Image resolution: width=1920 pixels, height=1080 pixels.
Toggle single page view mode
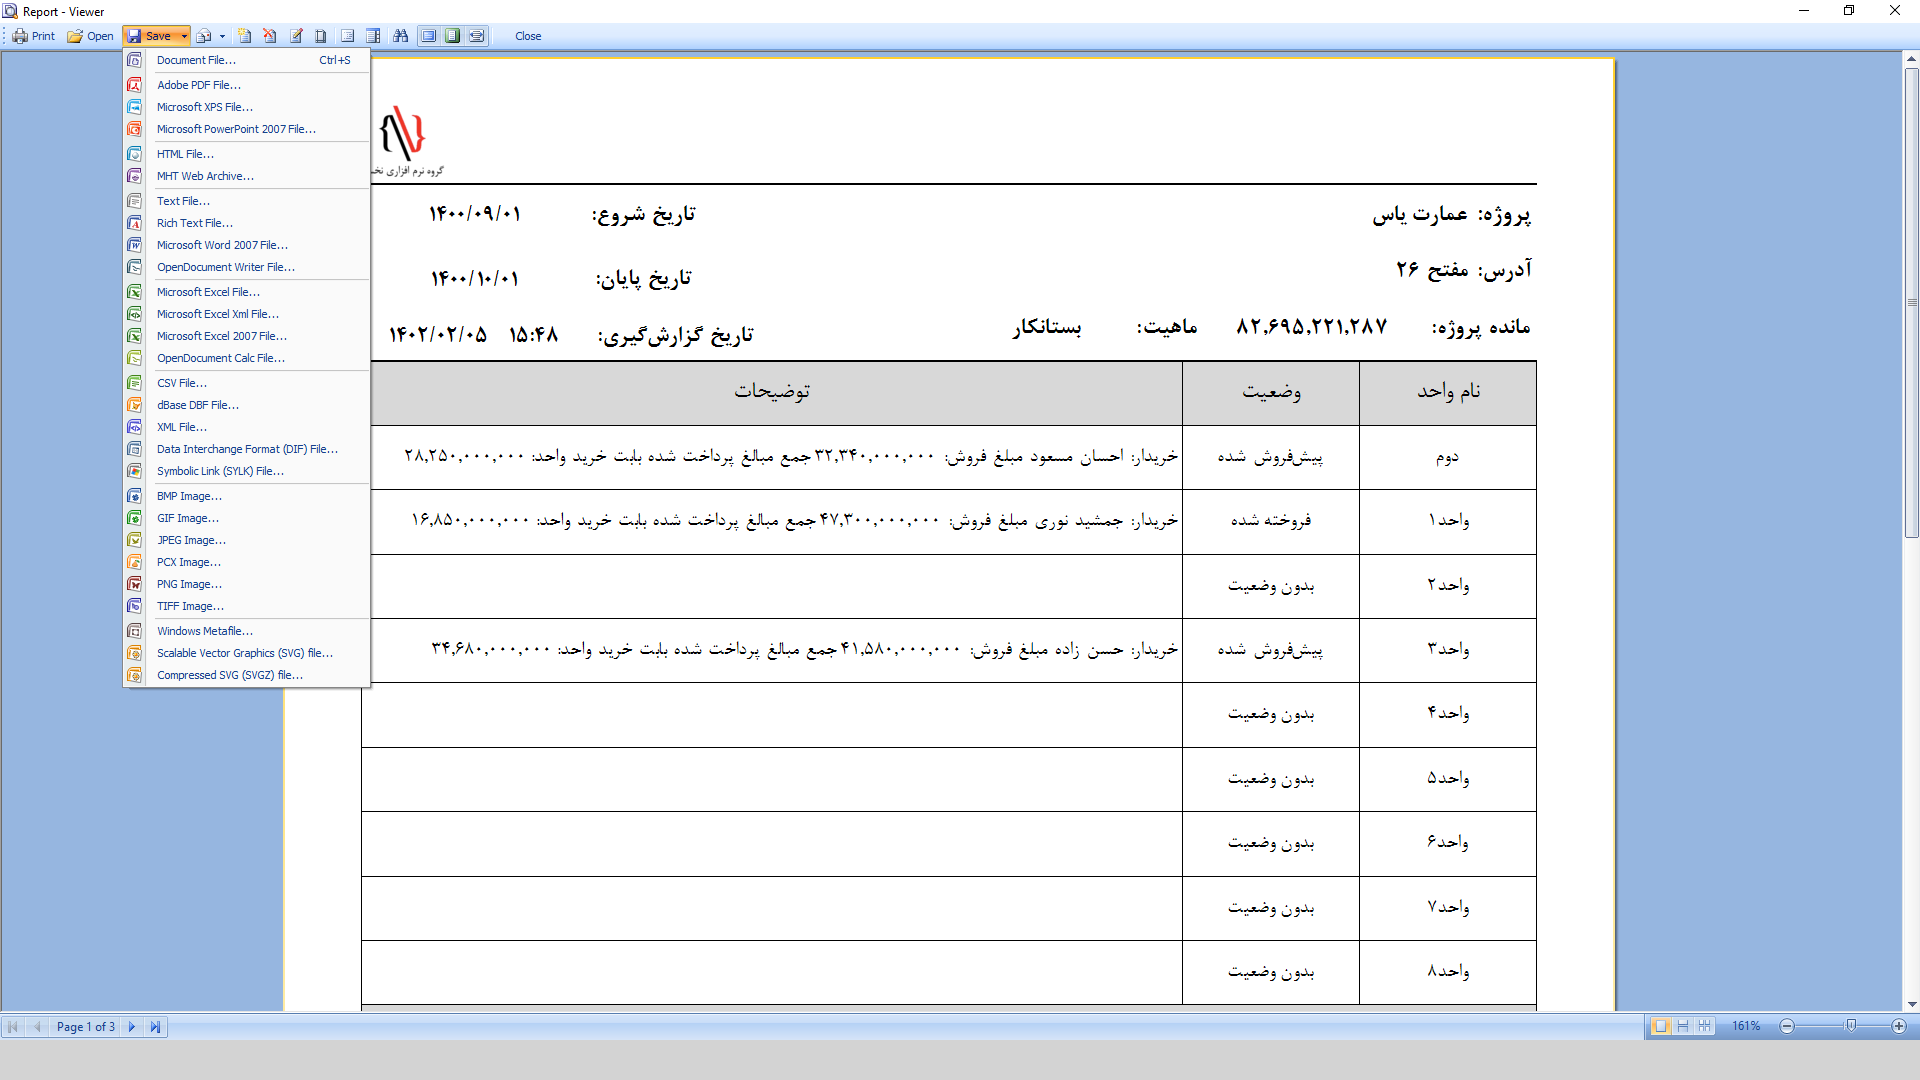(1660, 1027)
